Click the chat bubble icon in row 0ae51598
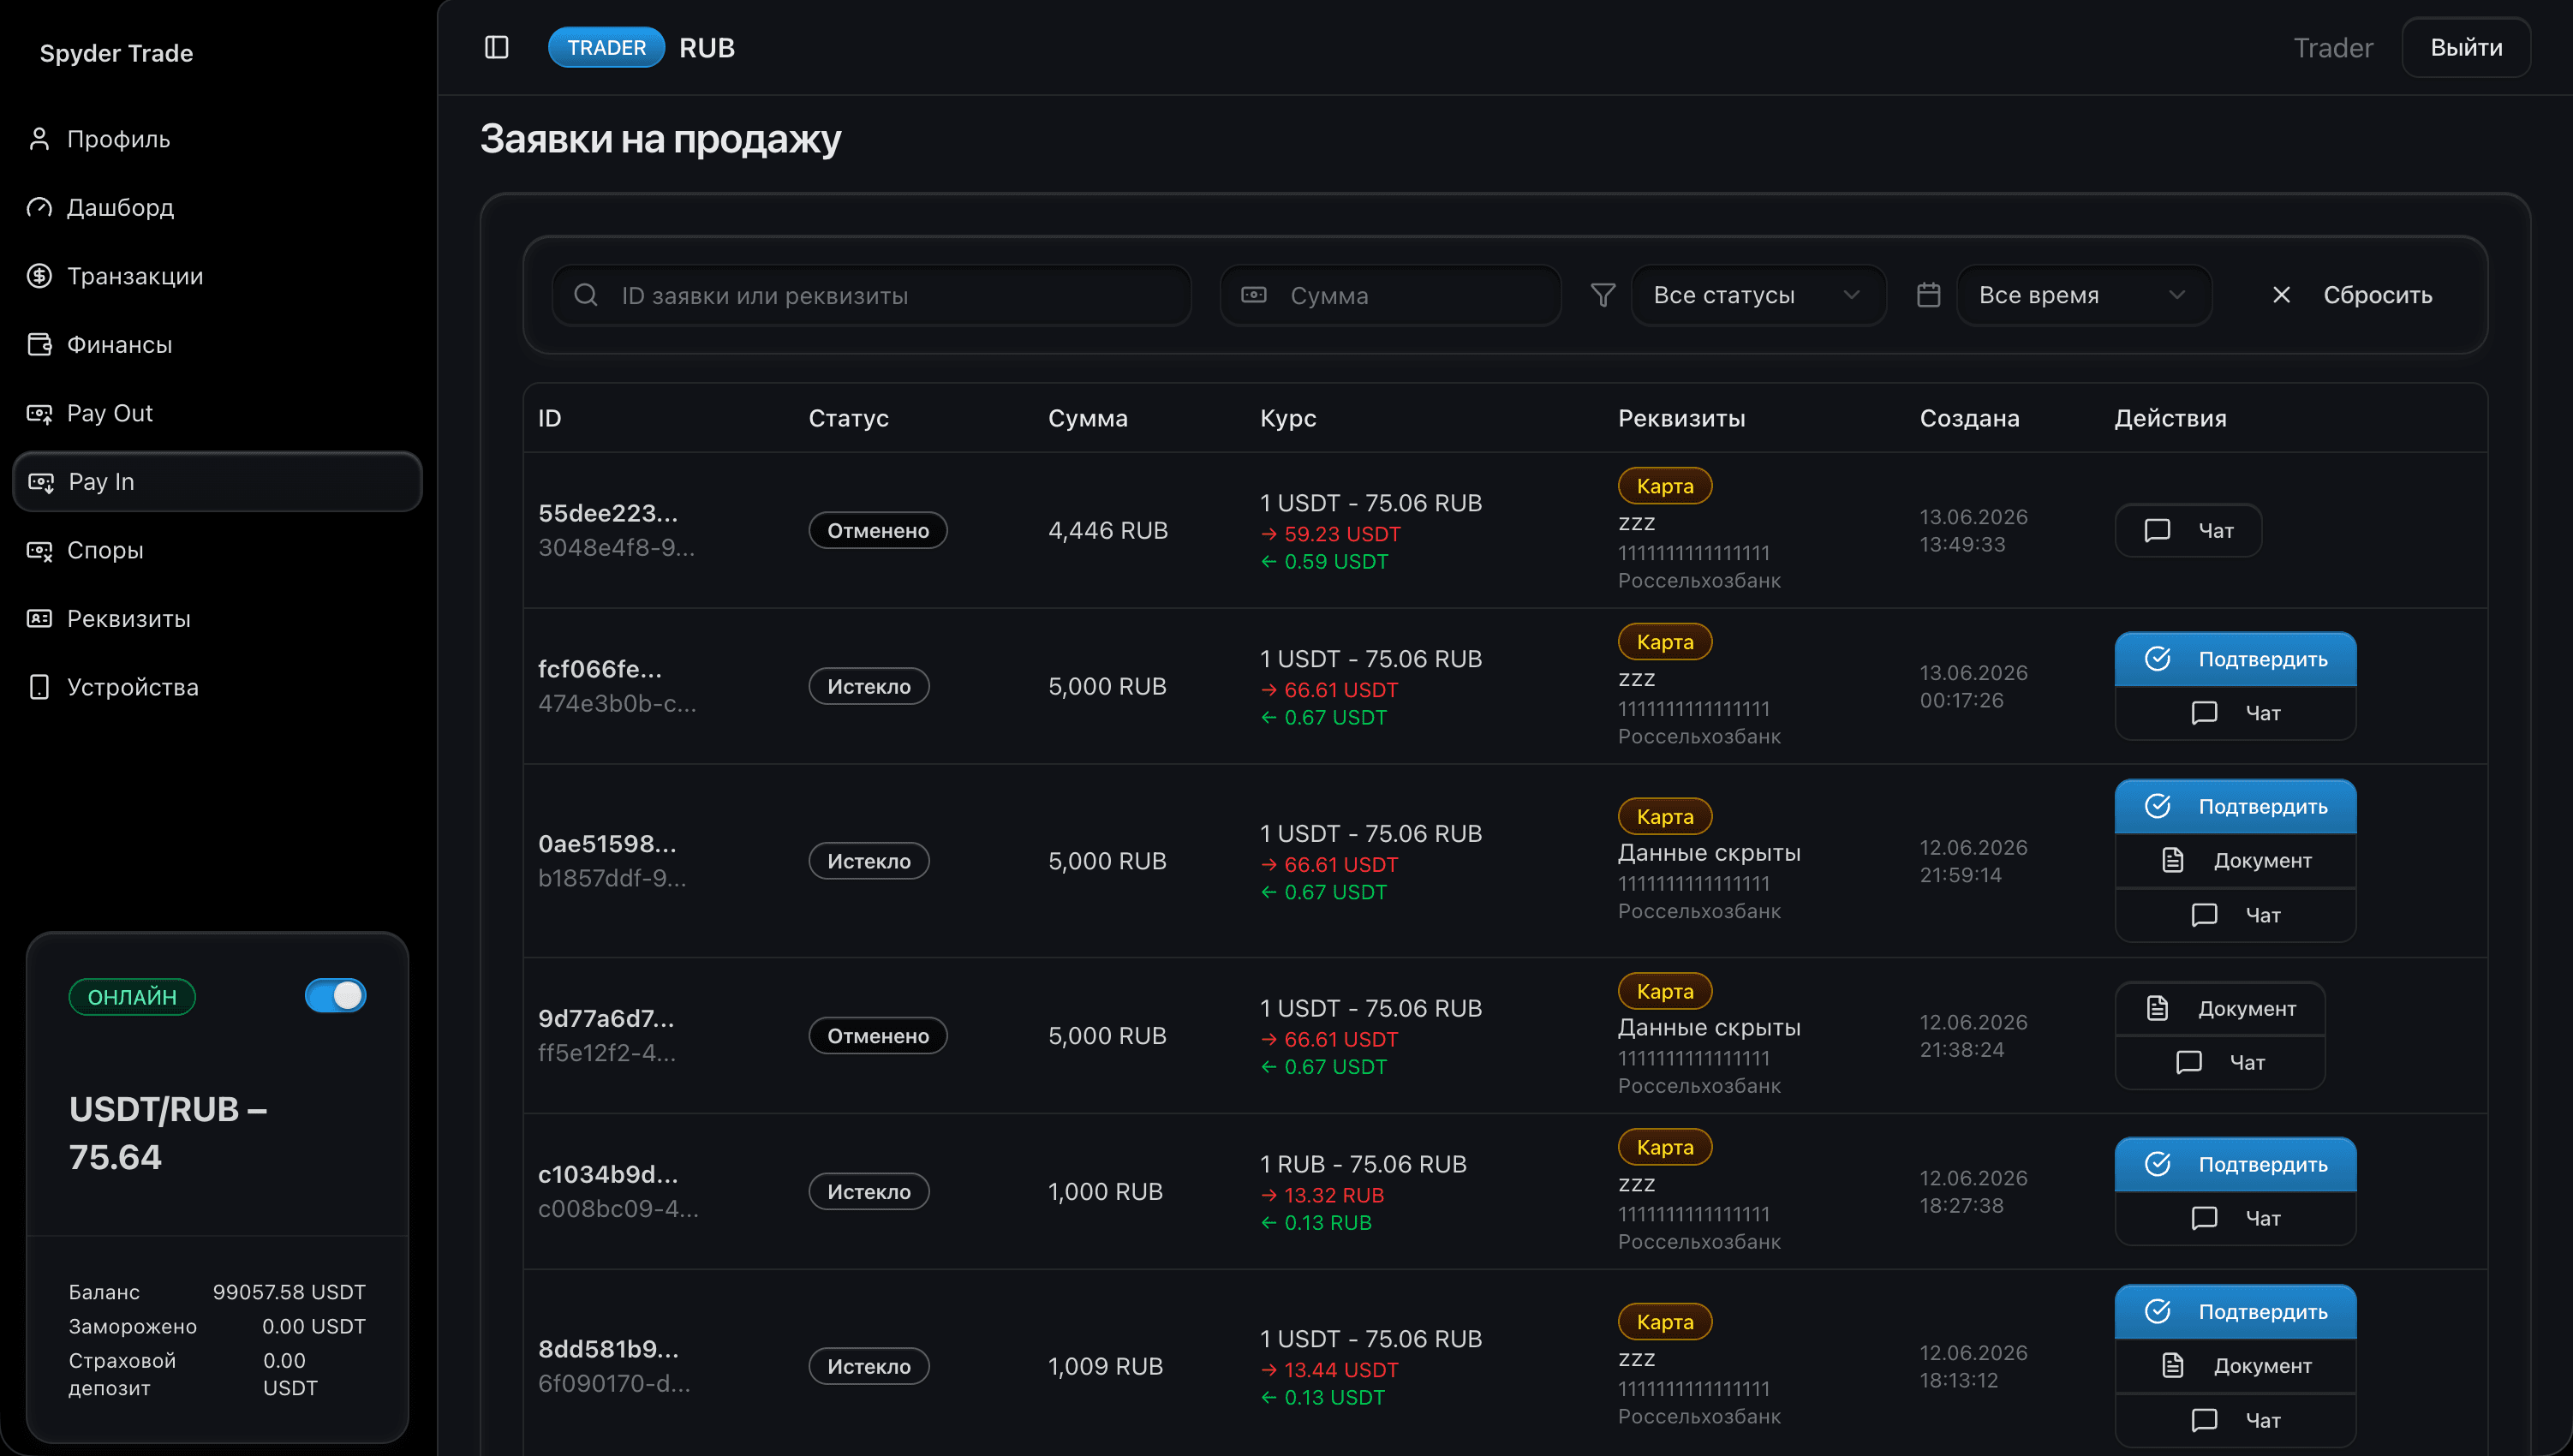2573x1456 pixels. click(x=2204, y=915)
